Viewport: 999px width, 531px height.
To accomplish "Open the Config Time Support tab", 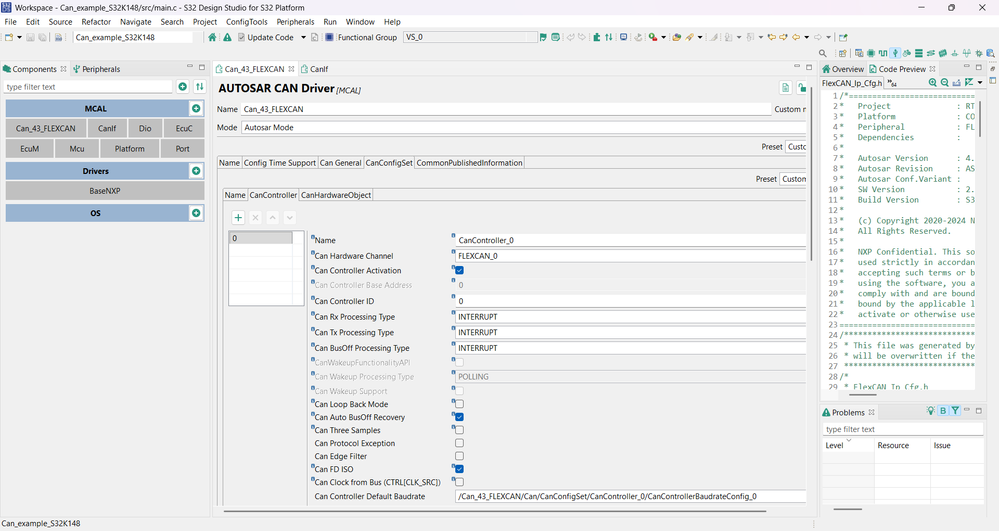I will point(280,163).
